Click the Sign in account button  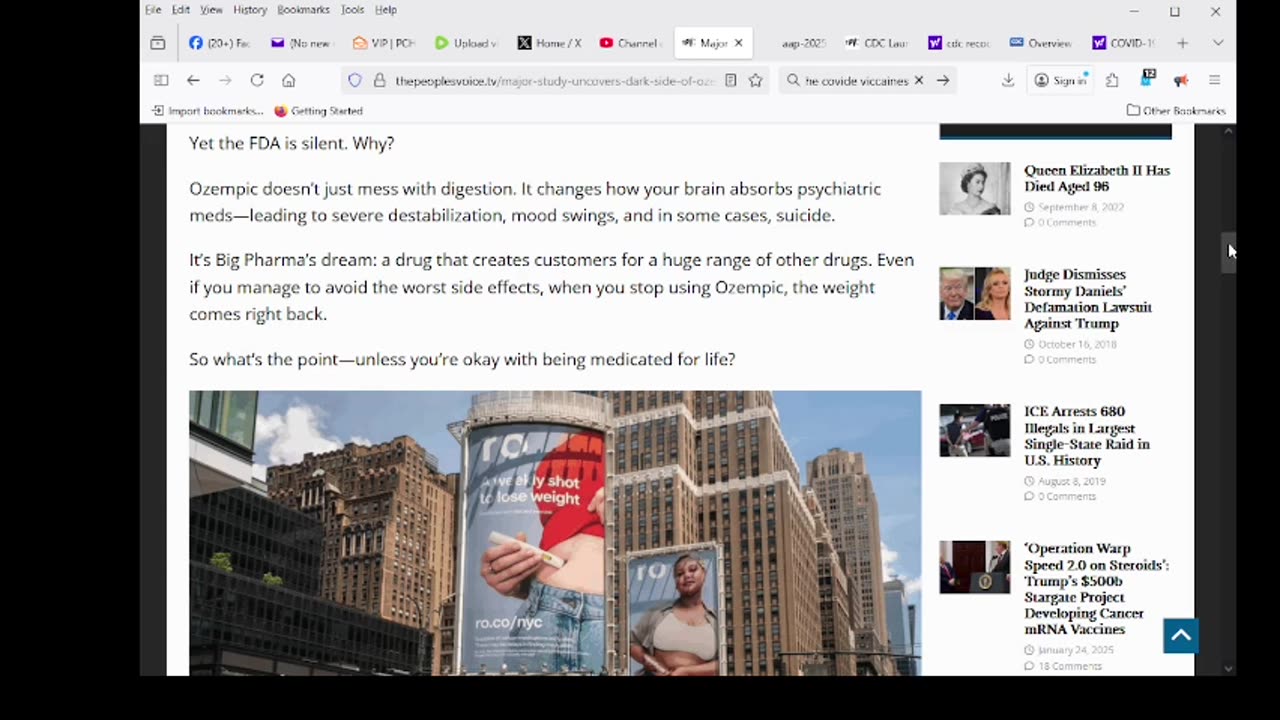1061,80
